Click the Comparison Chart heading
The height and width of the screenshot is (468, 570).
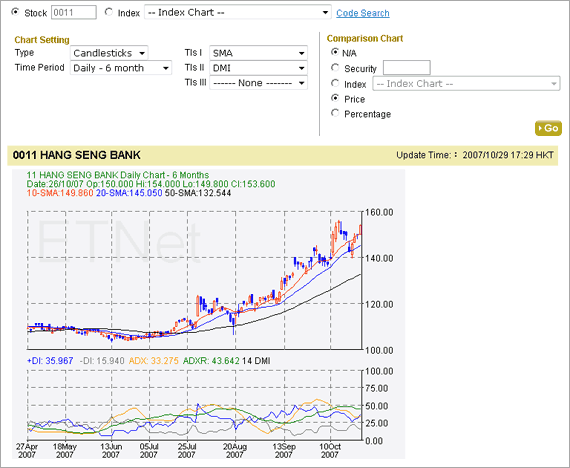365,39
